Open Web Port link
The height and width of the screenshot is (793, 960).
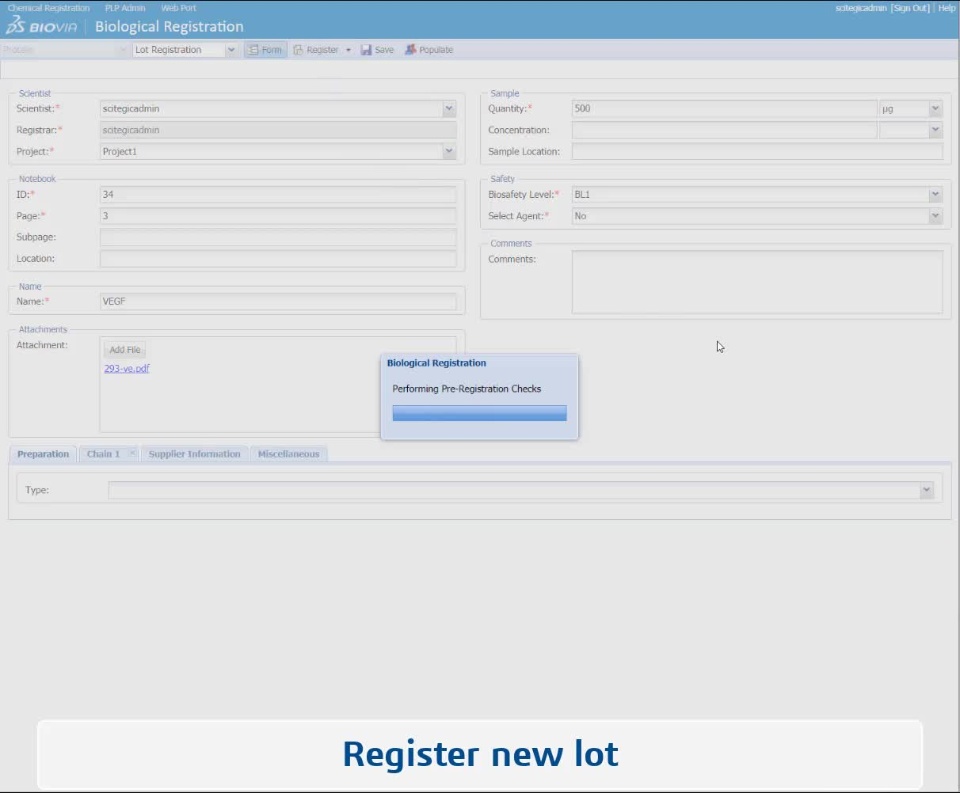[x=178, y=8]
